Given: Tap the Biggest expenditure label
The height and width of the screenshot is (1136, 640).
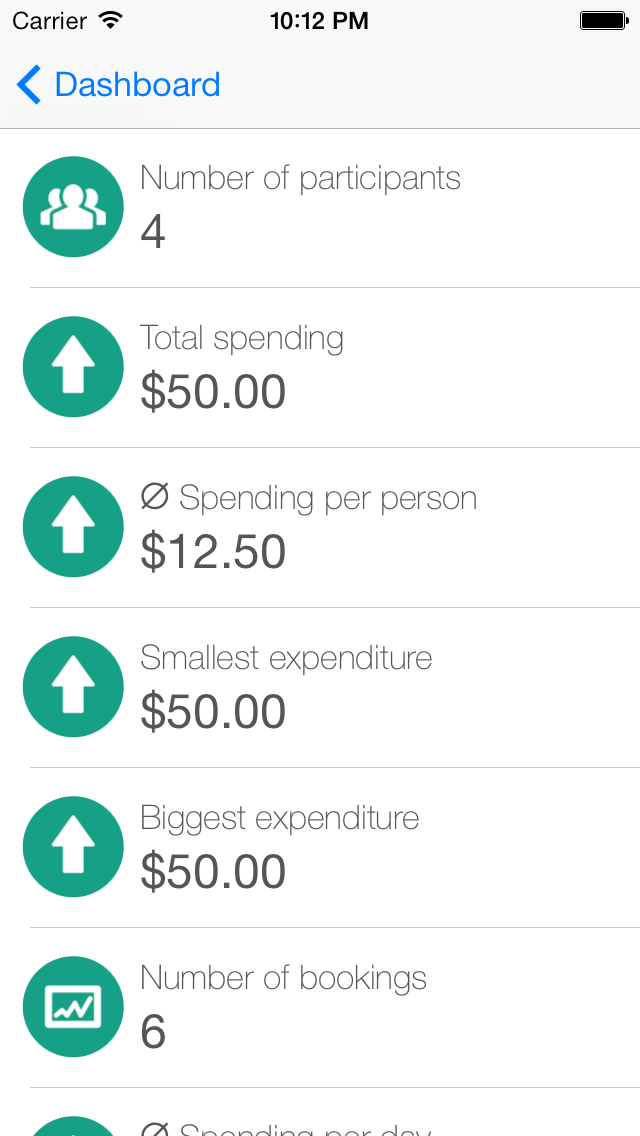Looking at the screenshot, I should pos(279,818).
